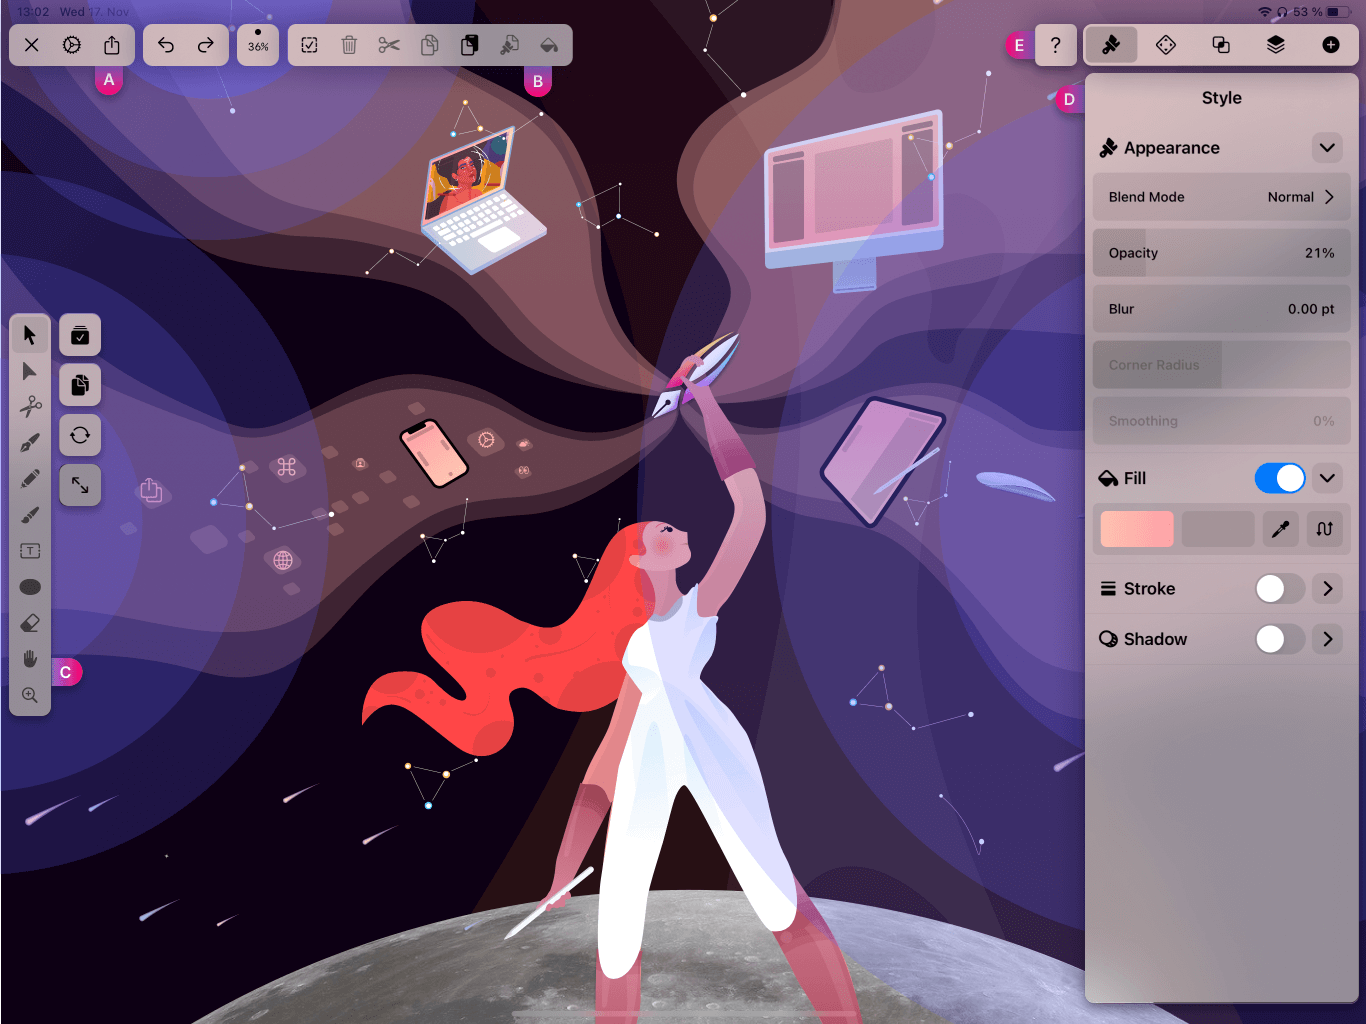Tap the Smoothing 0% slider

coord(1221,421)
